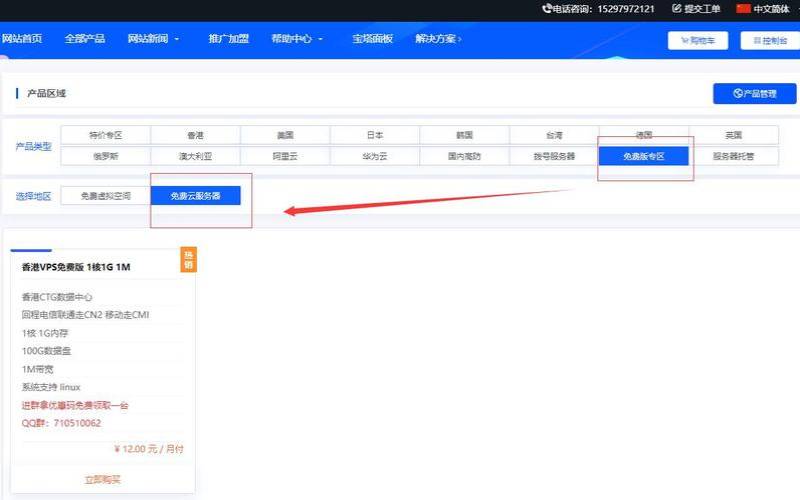Open the 控制台 console button
The width and height of the screenshot is (800, 500).
(769, 41)
